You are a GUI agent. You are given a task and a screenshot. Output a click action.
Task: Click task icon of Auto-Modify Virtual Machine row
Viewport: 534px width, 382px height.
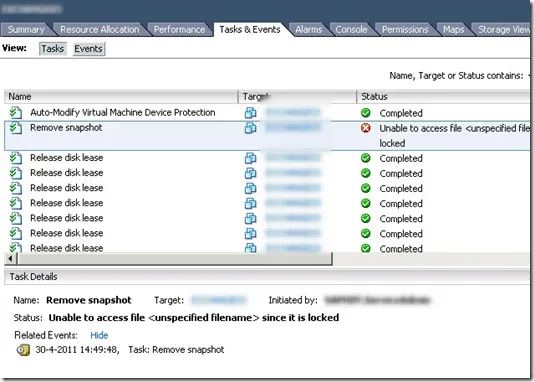click(16, 112)
